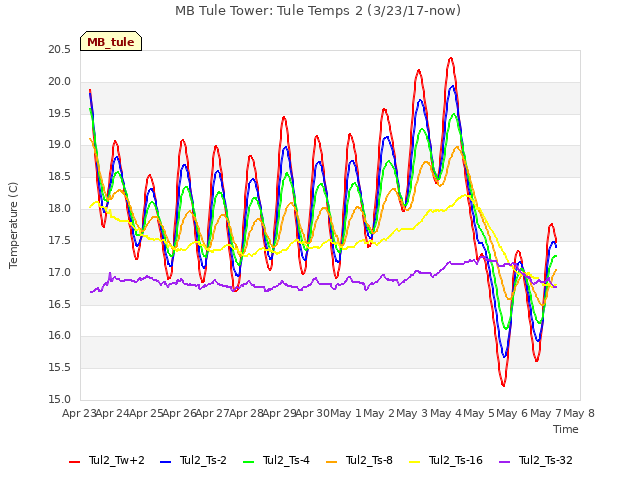Click the red Tul2_Tw+2 legend swatch

pos(75,462)
